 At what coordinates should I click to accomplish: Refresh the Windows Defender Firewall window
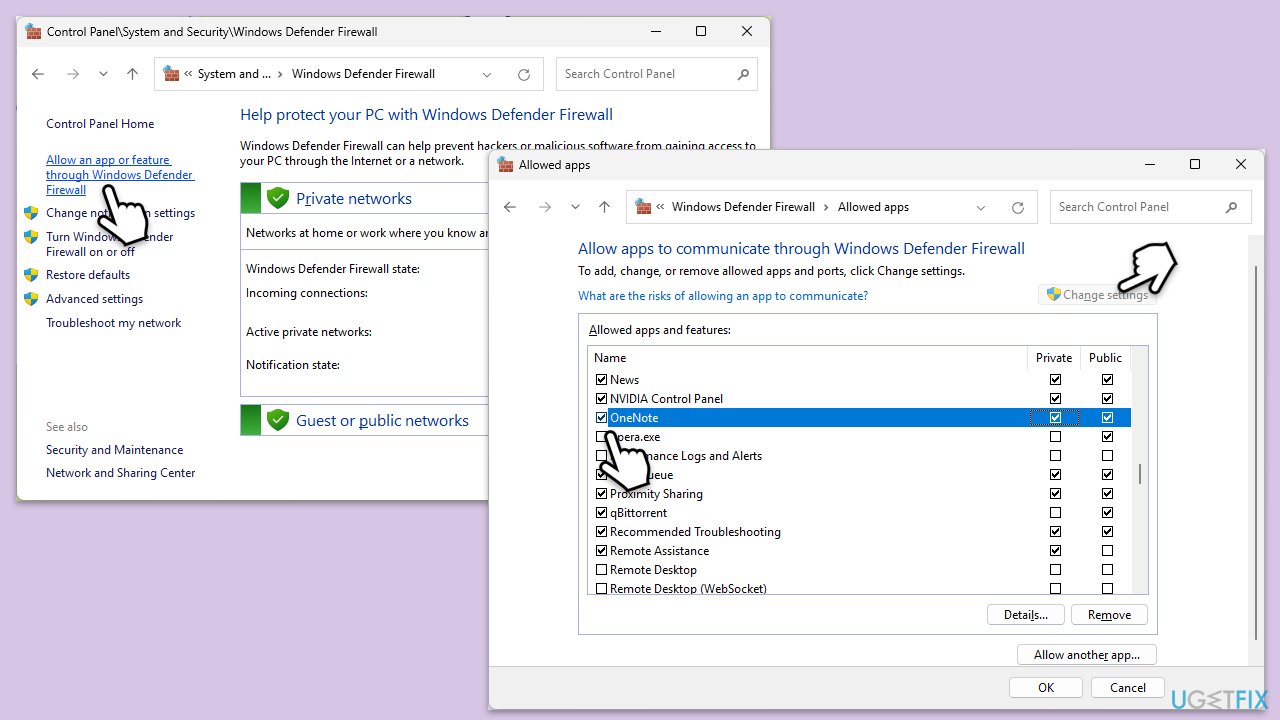[523, 74]
